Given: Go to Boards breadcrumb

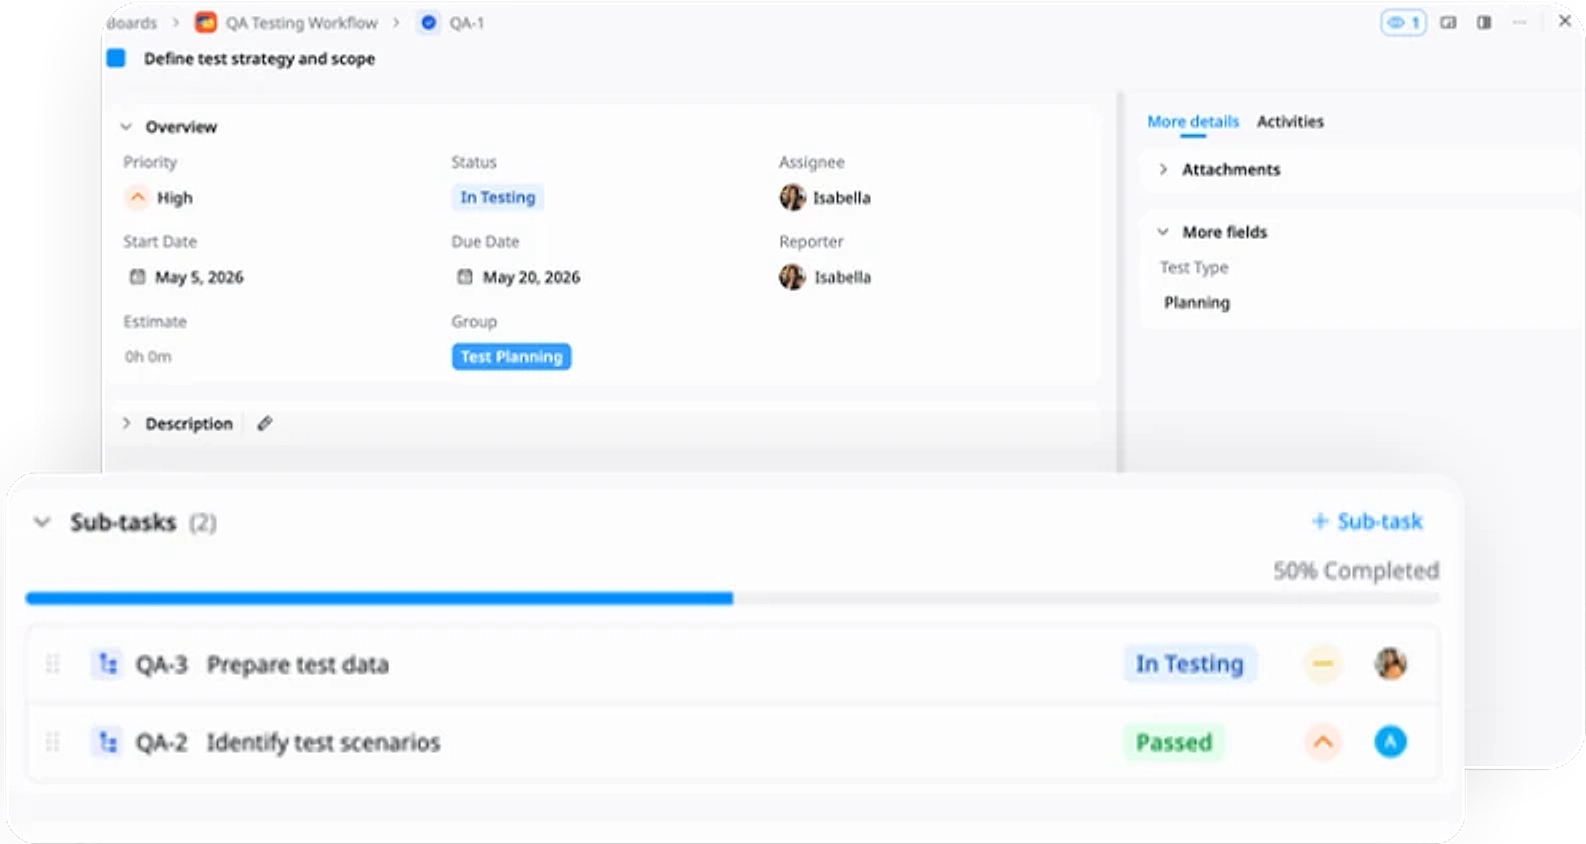Looking at the screenshot, I should [x=132, y=22].
